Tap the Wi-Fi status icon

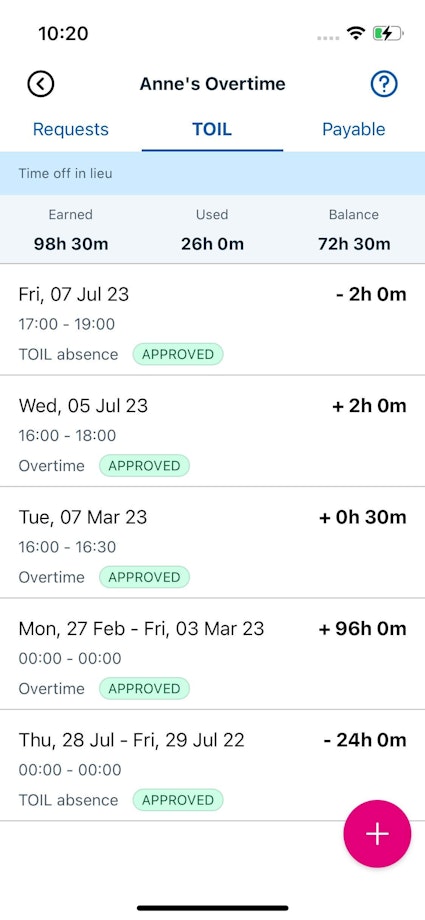pos(356,33)
